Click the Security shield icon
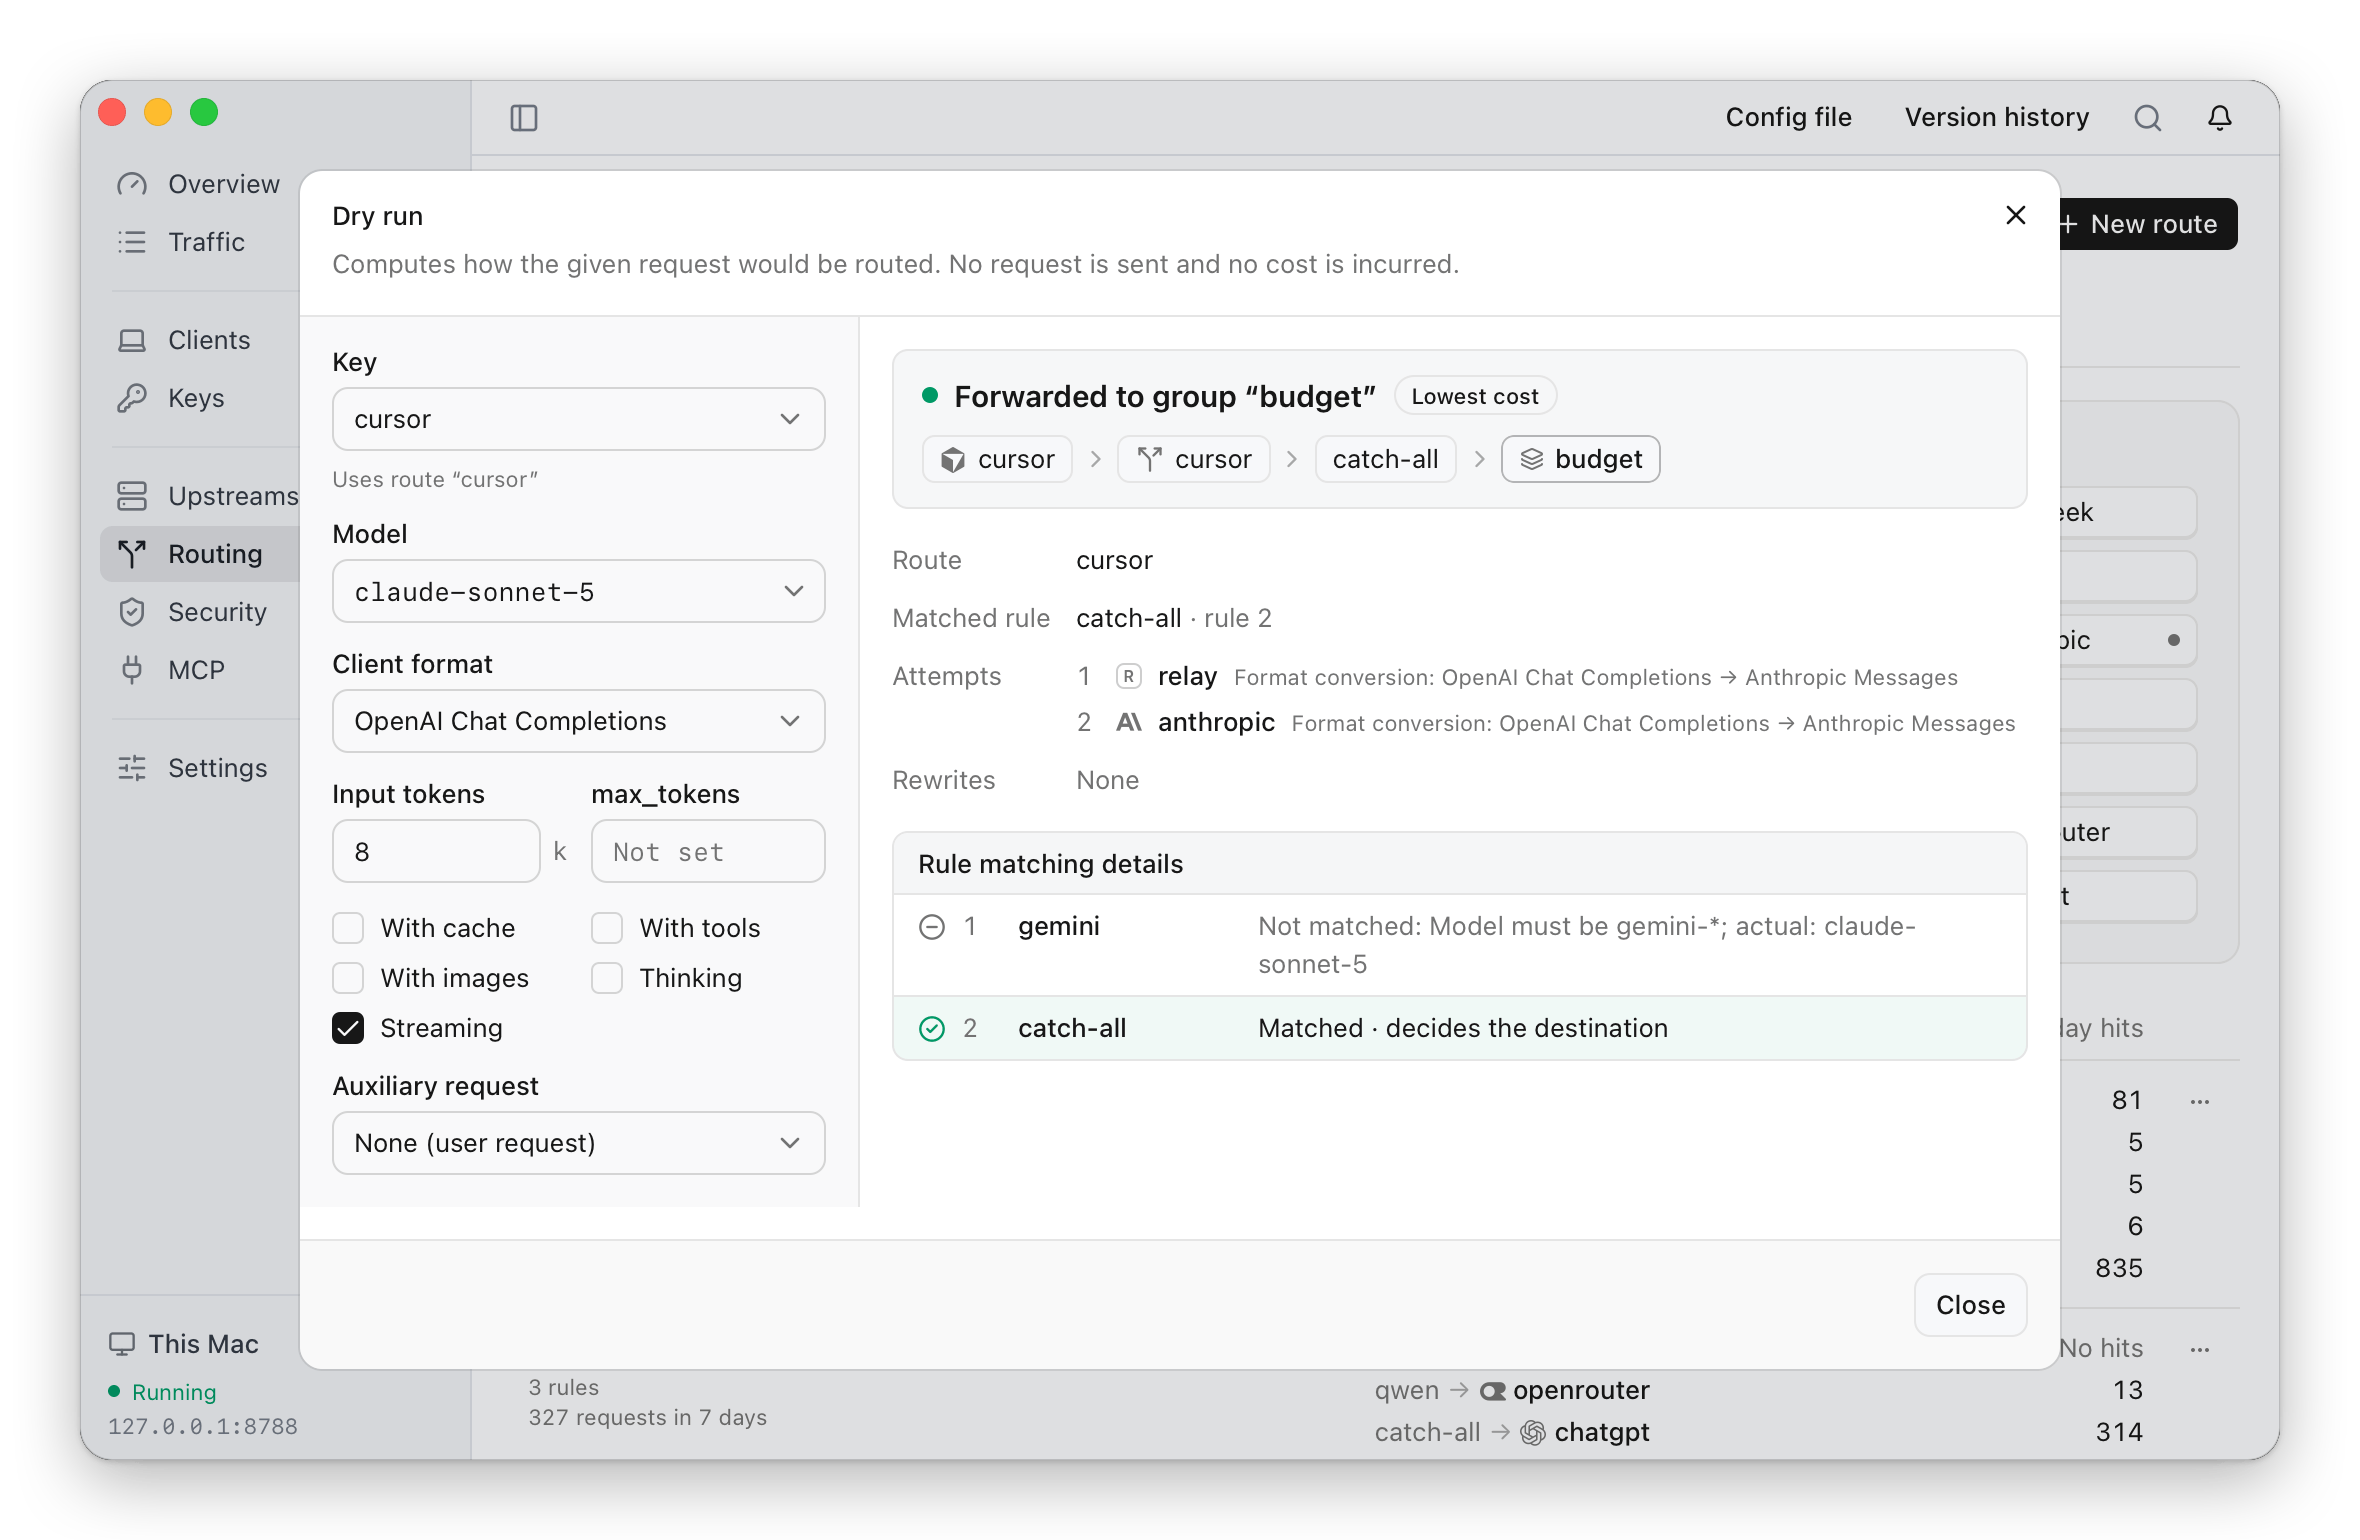The width and height of the screenshot is (2360, 1540). [132, 612]
